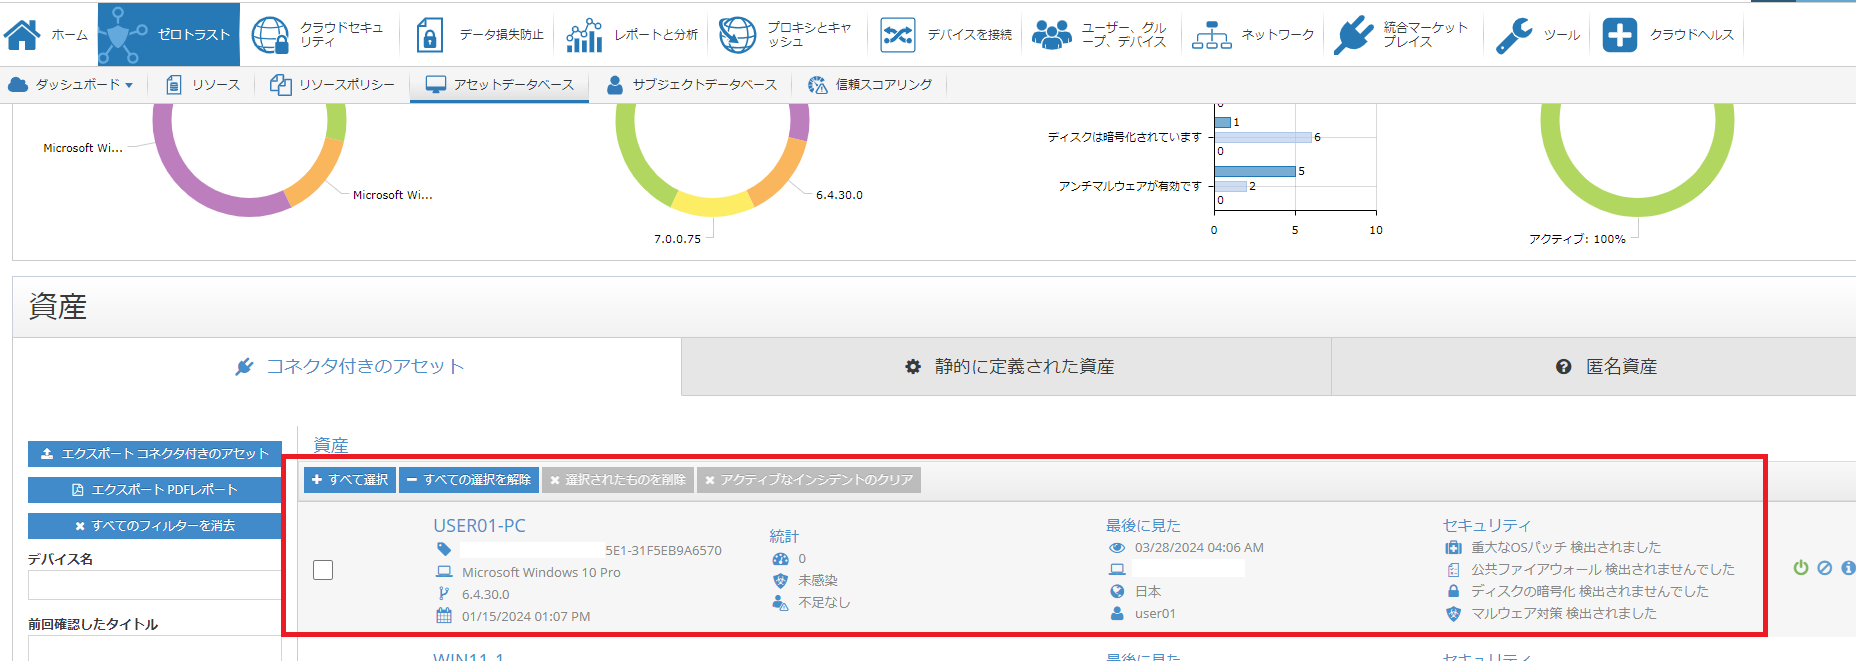Image resolution: width=1856 pixels, height=661 pixels.
Task: Open the ネットワーク menu
Action: tap(1253, 34)
